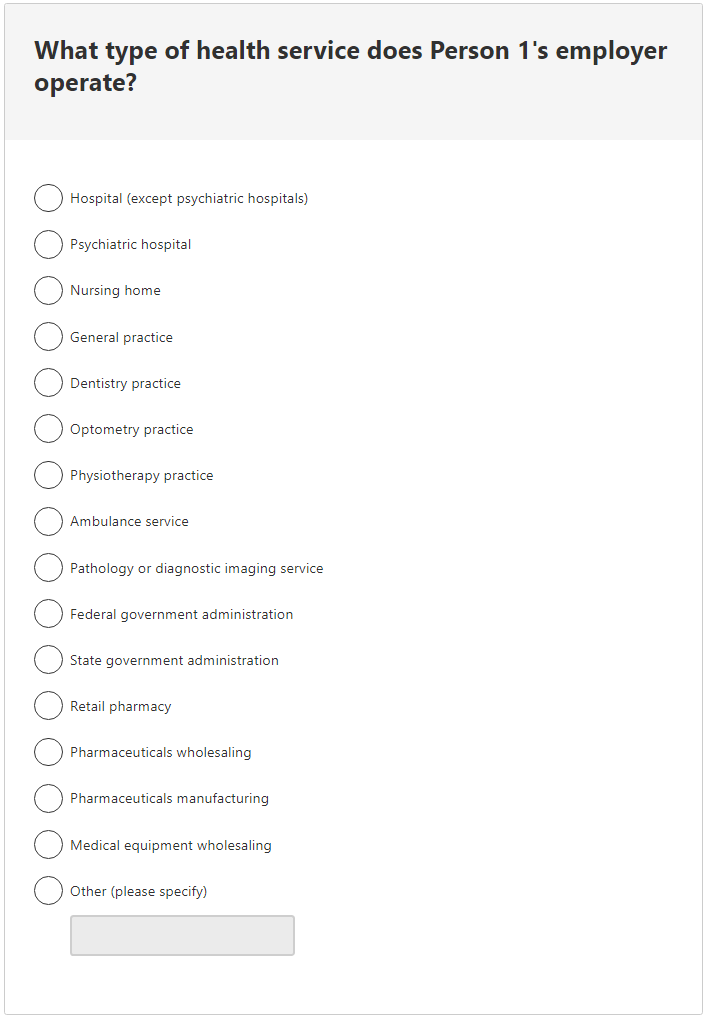The width and height of the screenshot is (708, 1020).
Task: Select Pharmaceuticals wholesaling
Action: click(x=48, y=752)
